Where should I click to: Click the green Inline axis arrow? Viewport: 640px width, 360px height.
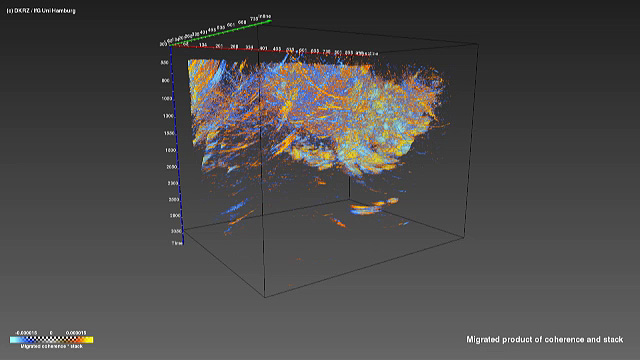(220, 33)
